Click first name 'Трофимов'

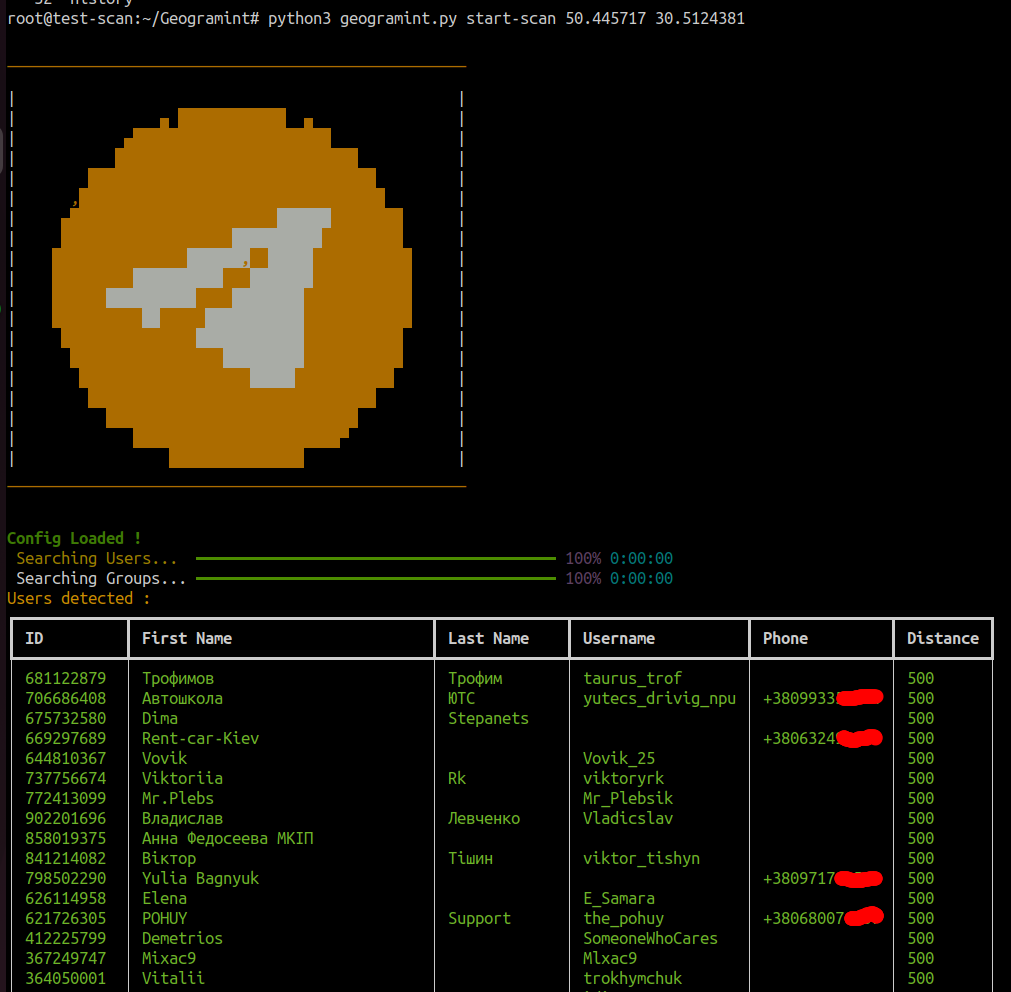pyautogui.click(x=178, y=678)
